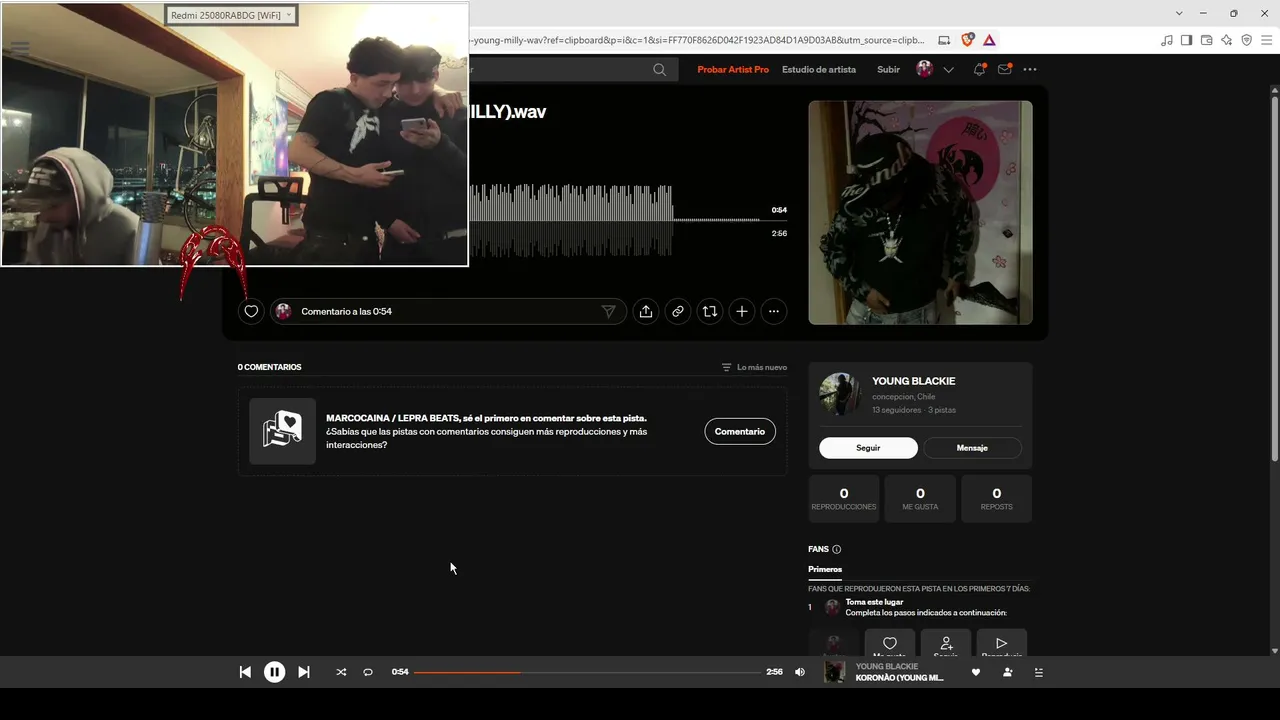Open the Brave Wallet icon
This screenshot has width=1280, height=720.
pos(1206,40)
